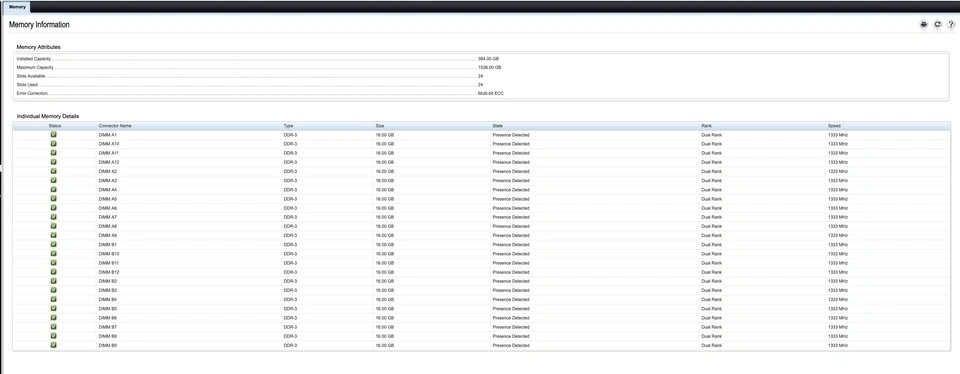960x374 pixels.
Task: Click Dual Rank in DIMM B8 row
Action: [x=711, y=336]
